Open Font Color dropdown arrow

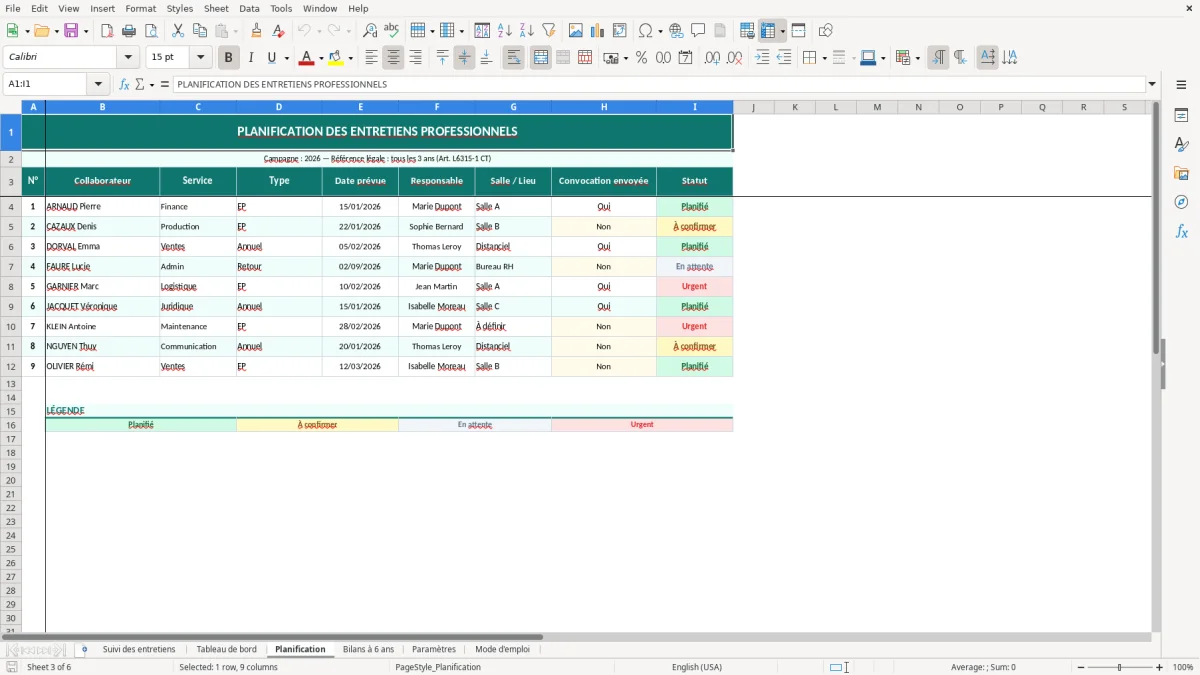[320, 58]
